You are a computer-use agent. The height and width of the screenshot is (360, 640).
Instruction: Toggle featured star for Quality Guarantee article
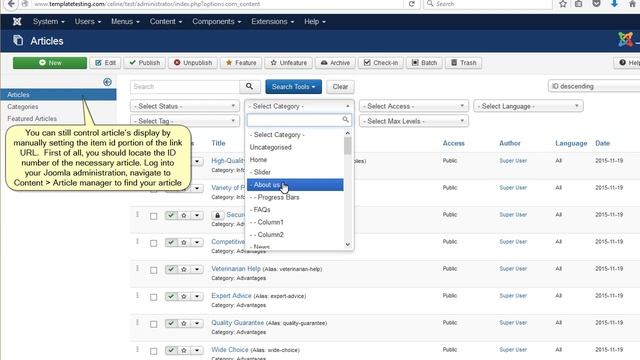click(x=184, y=323)
